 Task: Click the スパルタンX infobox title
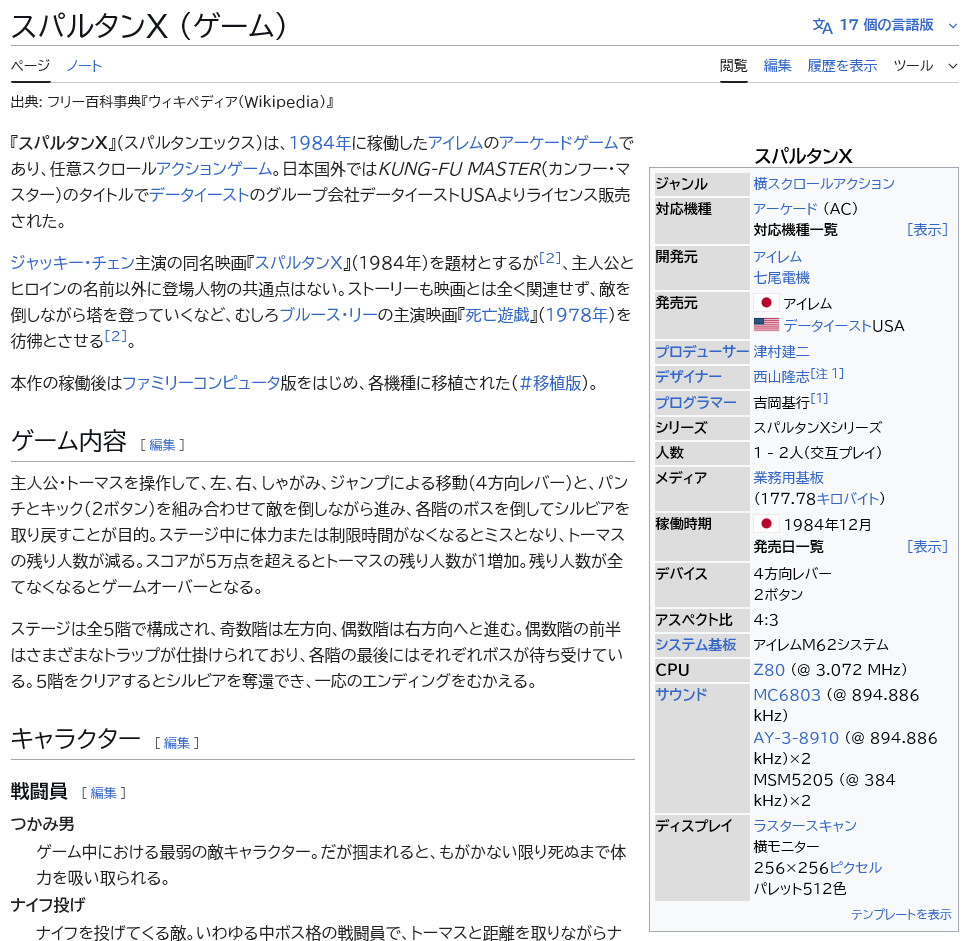[x=803, y=156]
